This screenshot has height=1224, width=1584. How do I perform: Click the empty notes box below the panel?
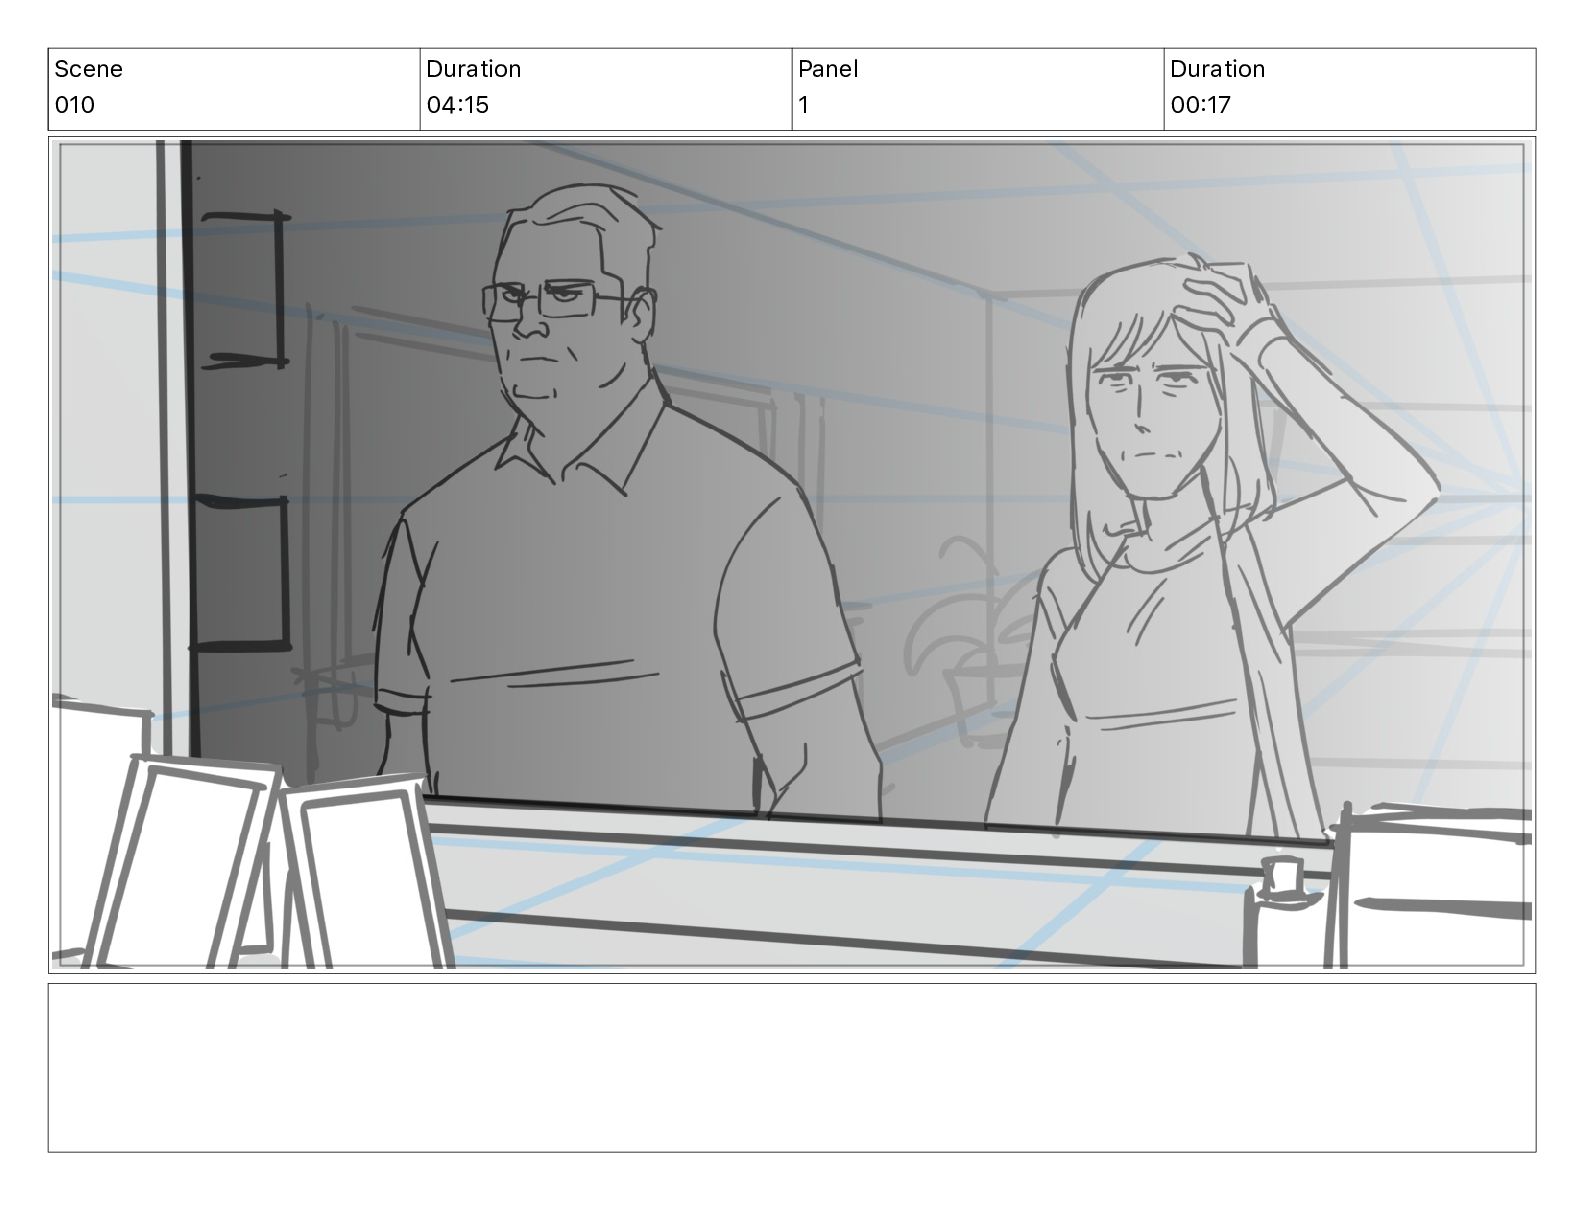pyautogui.click(x=792, y=1067)
